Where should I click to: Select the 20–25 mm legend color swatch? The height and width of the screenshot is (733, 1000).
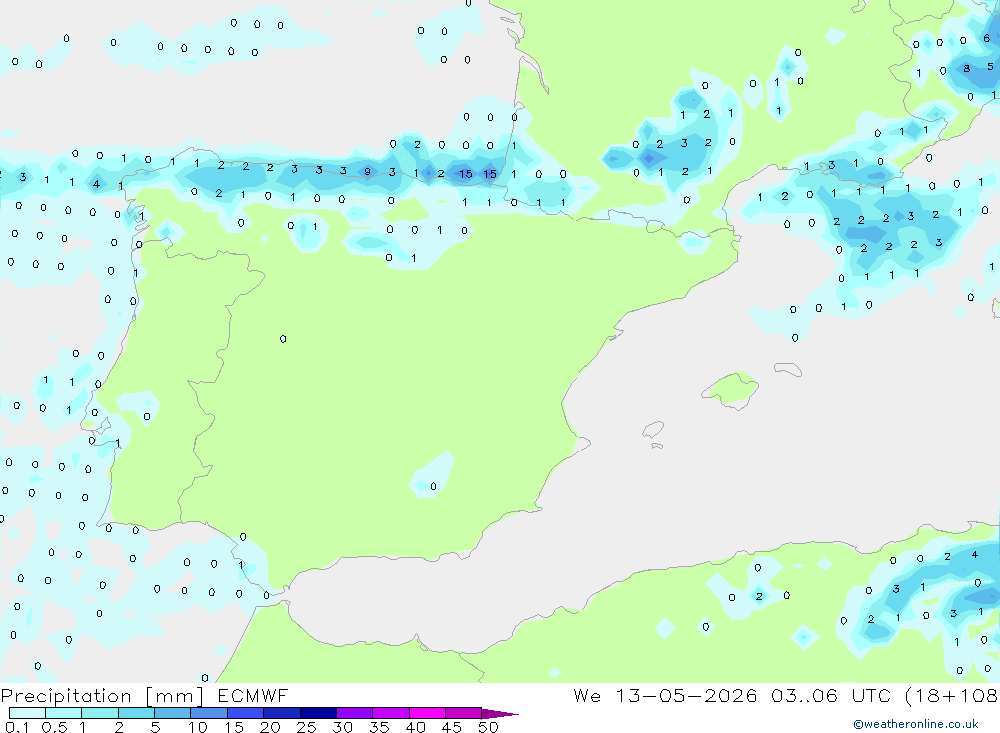coord(281,713)
